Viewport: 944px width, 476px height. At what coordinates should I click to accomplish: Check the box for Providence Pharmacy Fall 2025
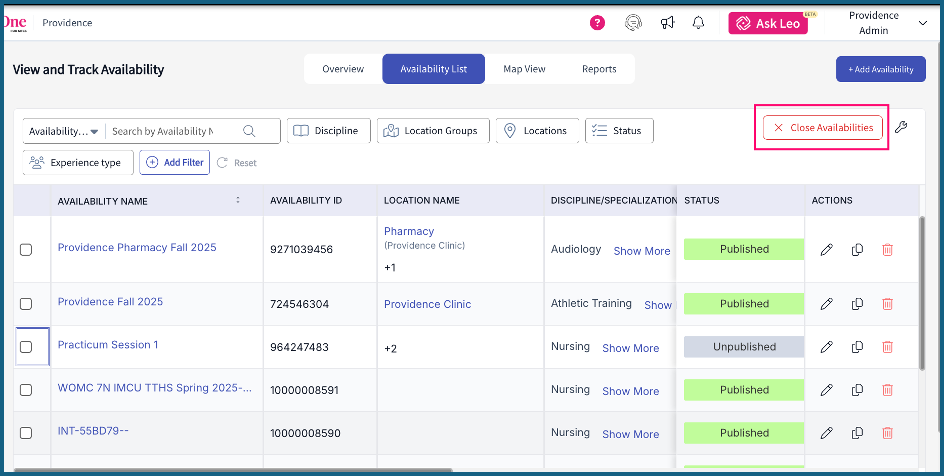pyautogui.click(x=26, y=250)
